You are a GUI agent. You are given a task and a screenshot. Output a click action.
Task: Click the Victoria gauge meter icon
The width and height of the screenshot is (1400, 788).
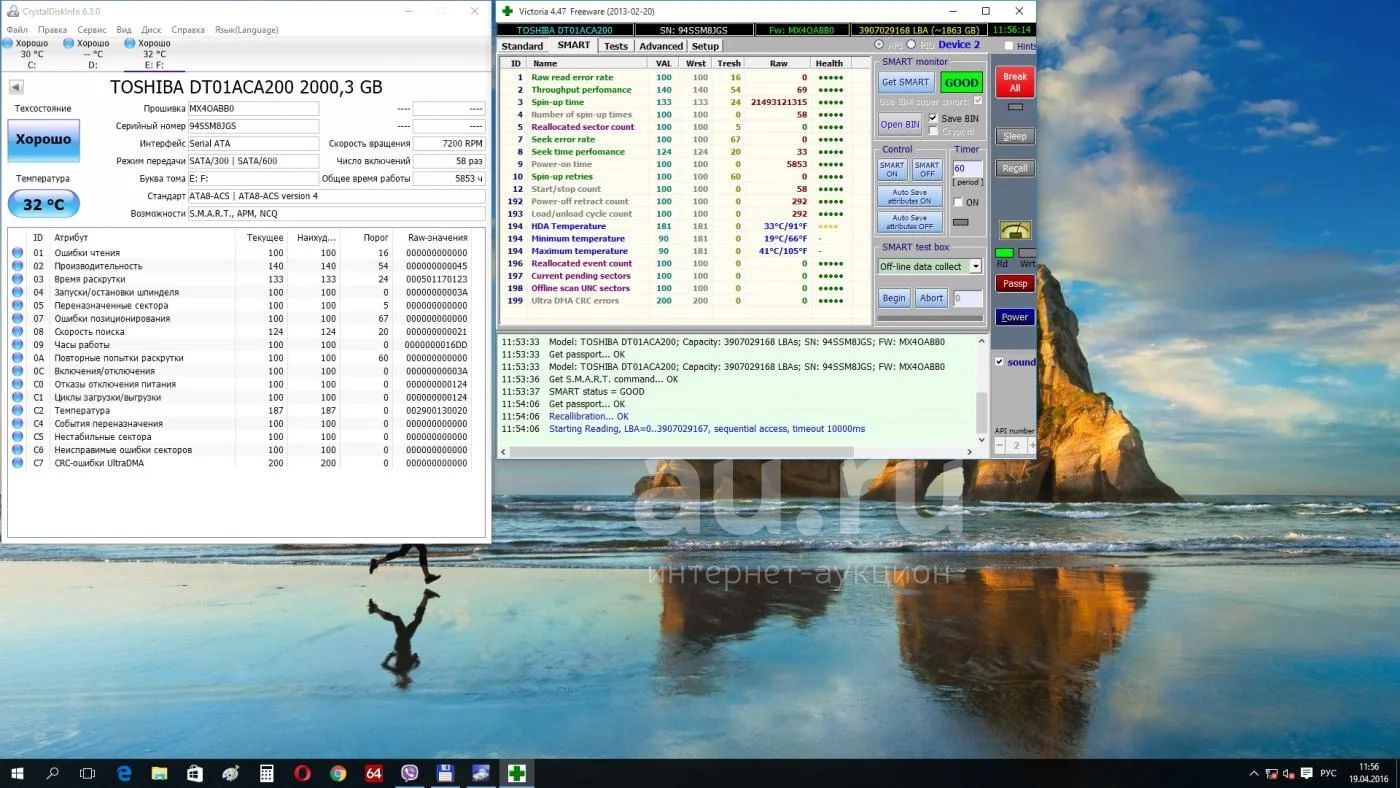click(1015, 231)
